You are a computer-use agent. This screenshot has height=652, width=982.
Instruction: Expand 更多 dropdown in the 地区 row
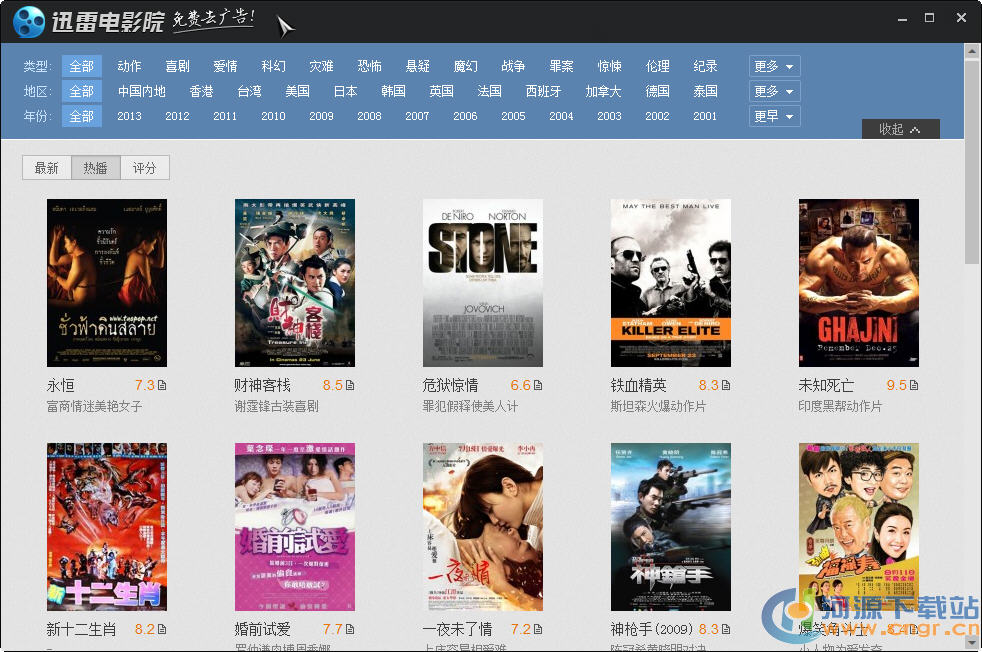point(774,91)
